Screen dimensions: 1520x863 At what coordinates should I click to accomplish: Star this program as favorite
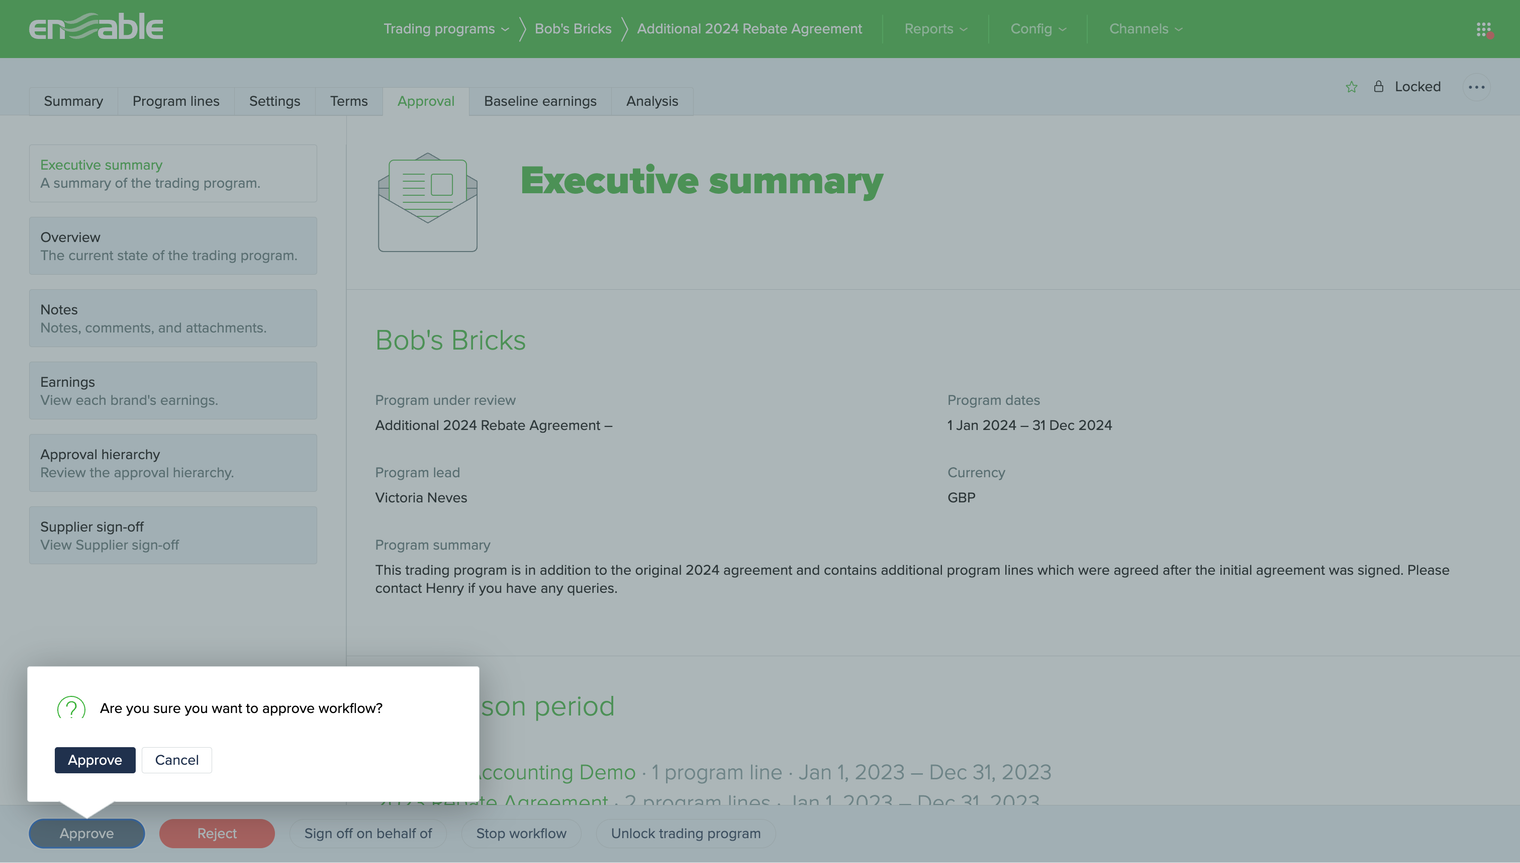(1352, 87)
